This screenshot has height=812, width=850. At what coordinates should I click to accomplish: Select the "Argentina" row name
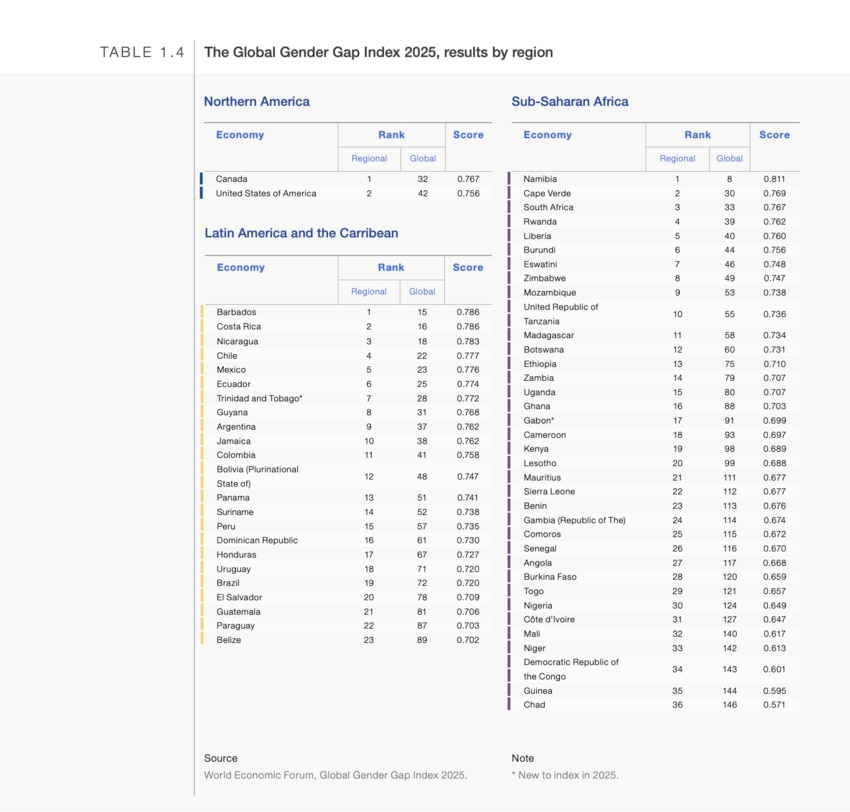pyautogui.click(x=236, y=427)
